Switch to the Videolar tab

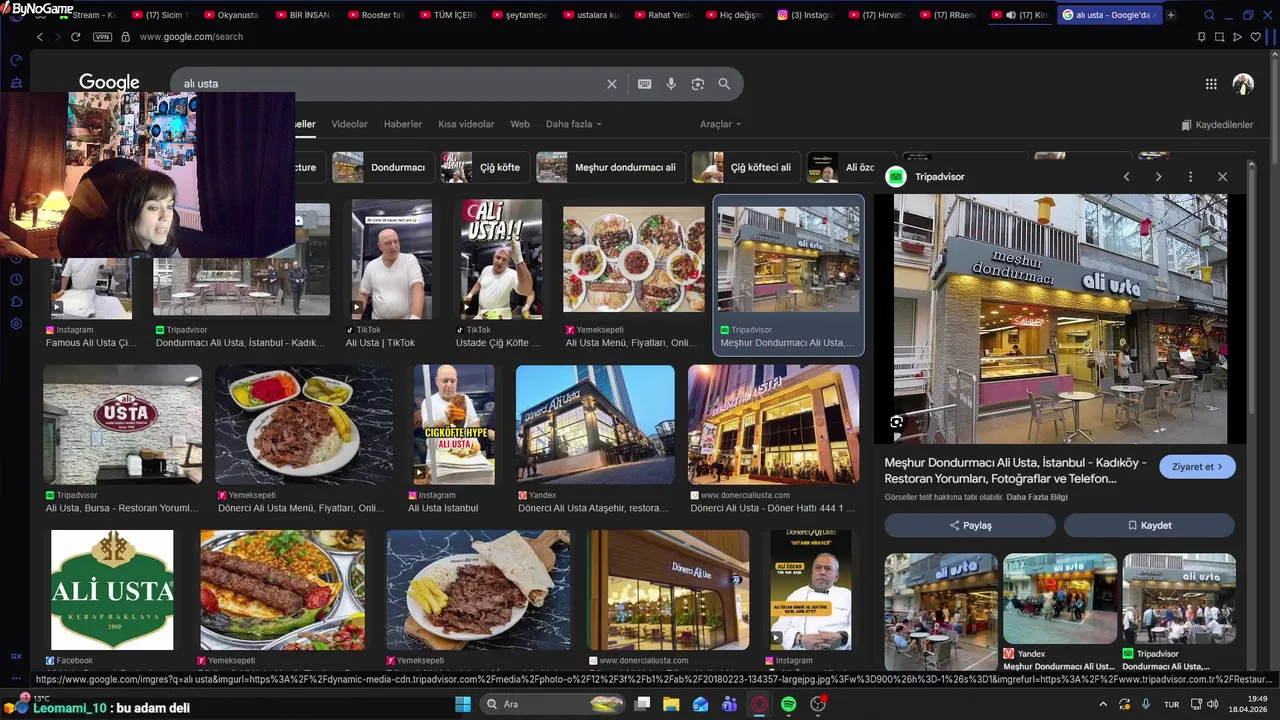pyautogui.click(x=349, y=124)
